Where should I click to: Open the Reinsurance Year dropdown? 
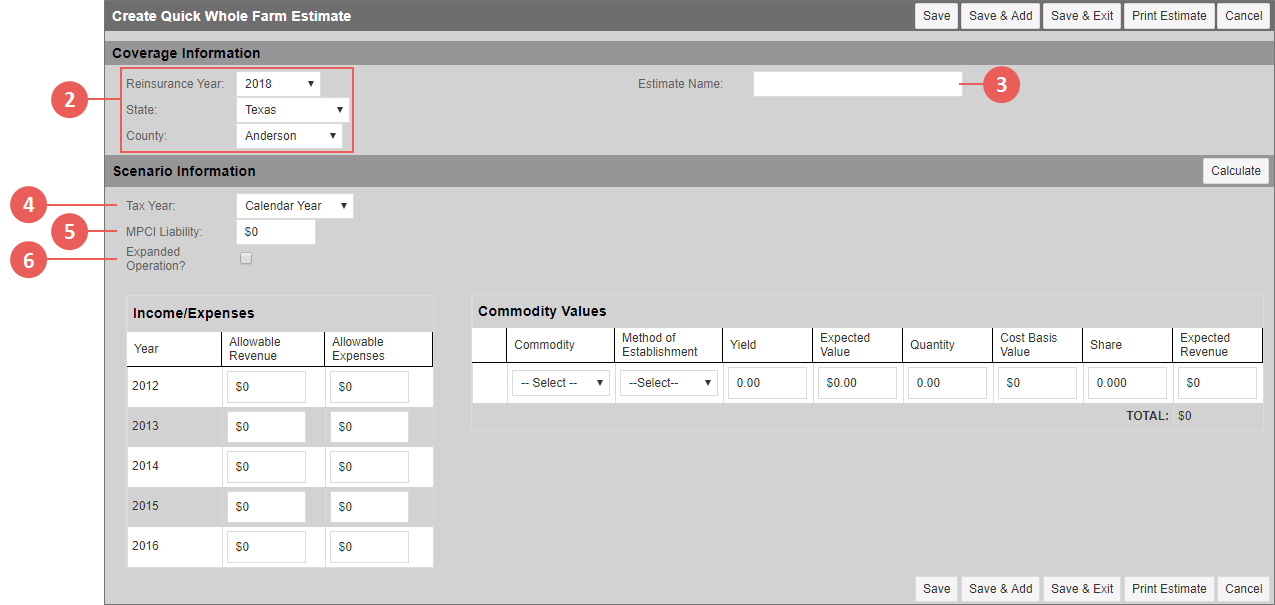(x=278, y=83)
